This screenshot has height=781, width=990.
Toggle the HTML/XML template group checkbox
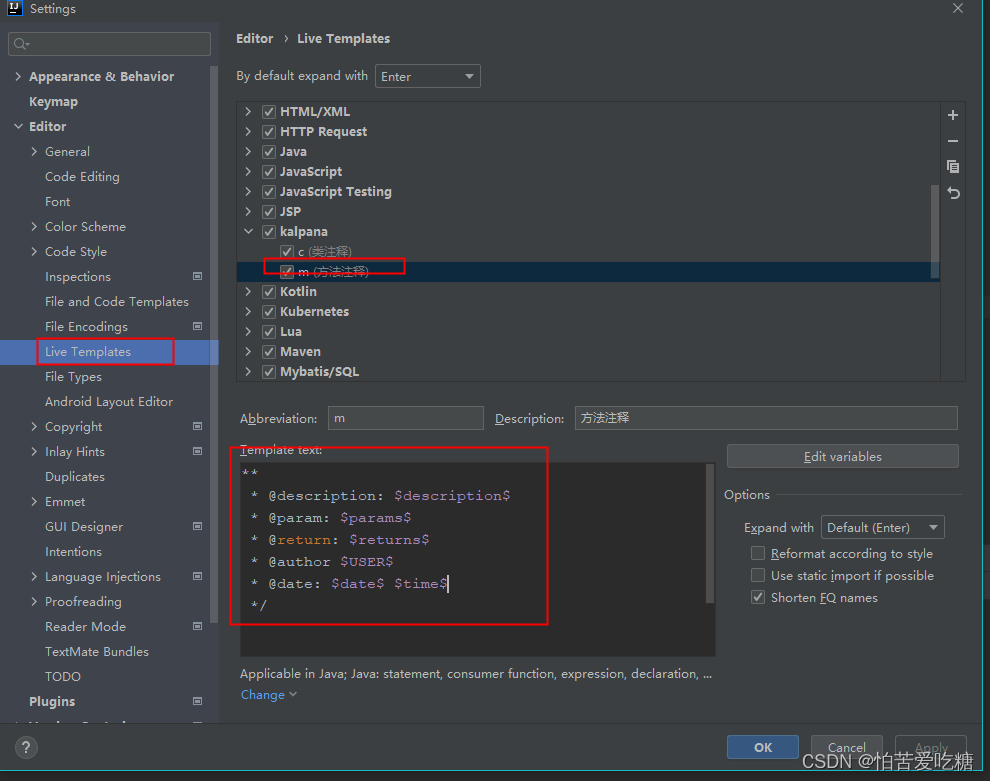point(269,112)
